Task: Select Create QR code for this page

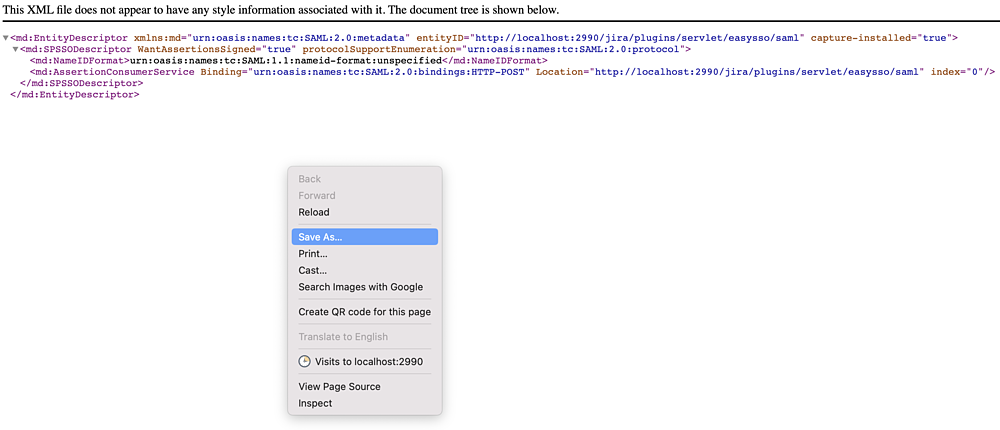Action: pos(365,312)
